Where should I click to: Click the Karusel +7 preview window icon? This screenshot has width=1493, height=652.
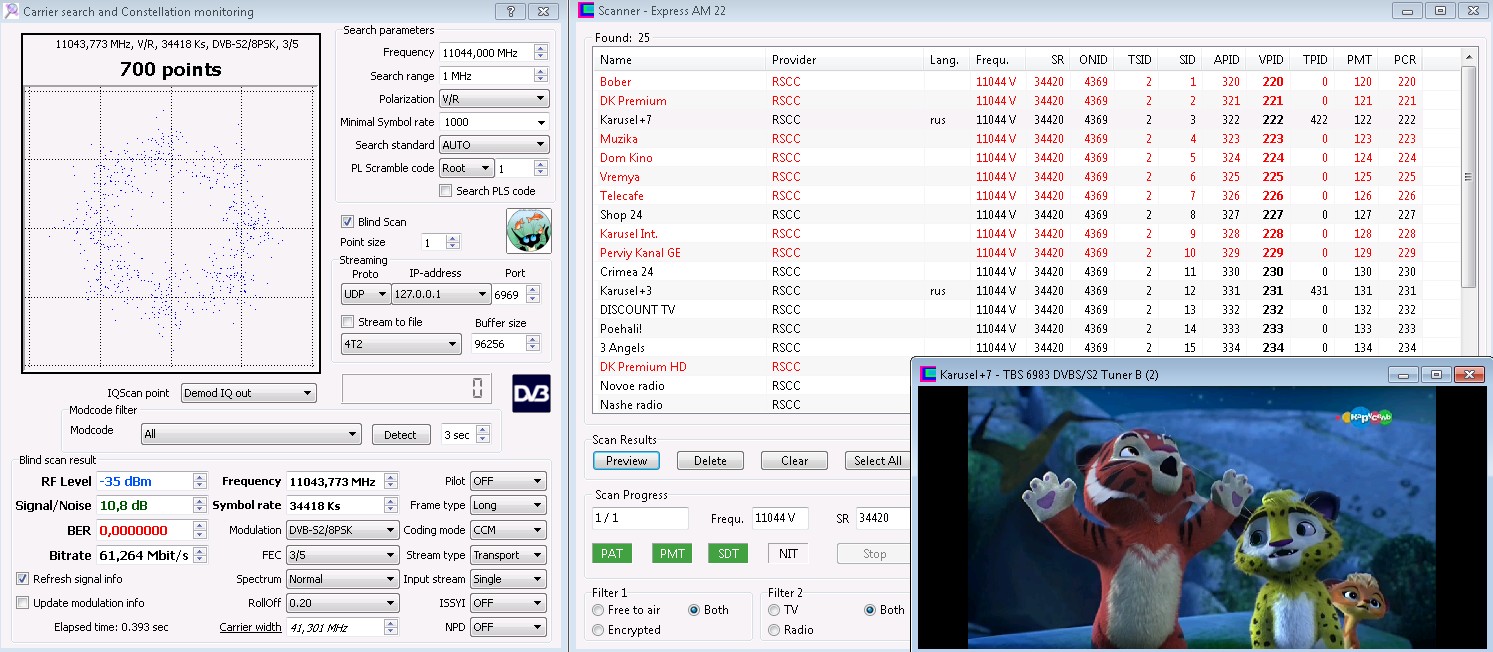(928, 374)
